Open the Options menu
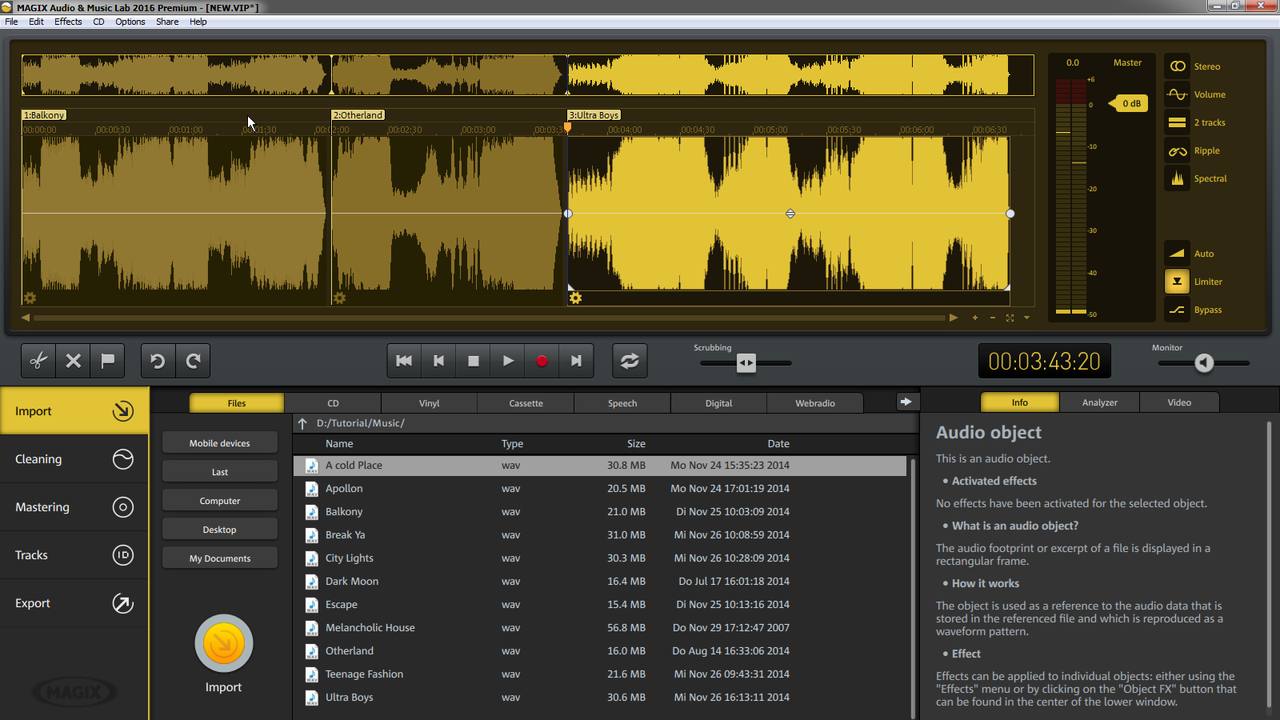 click(130, 21)
